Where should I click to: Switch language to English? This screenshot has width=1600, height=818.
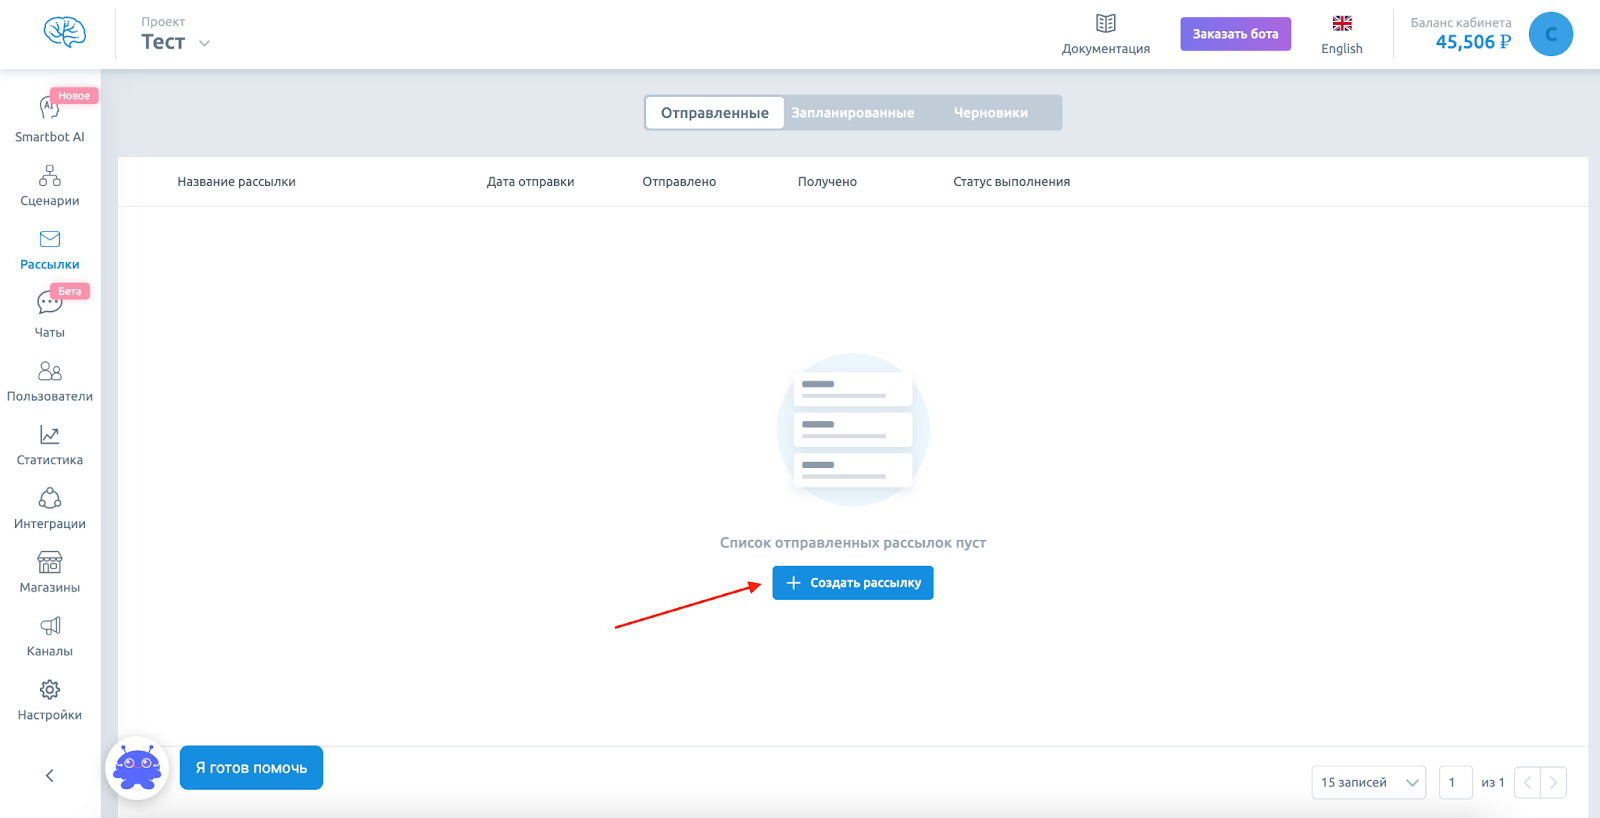1341,35
